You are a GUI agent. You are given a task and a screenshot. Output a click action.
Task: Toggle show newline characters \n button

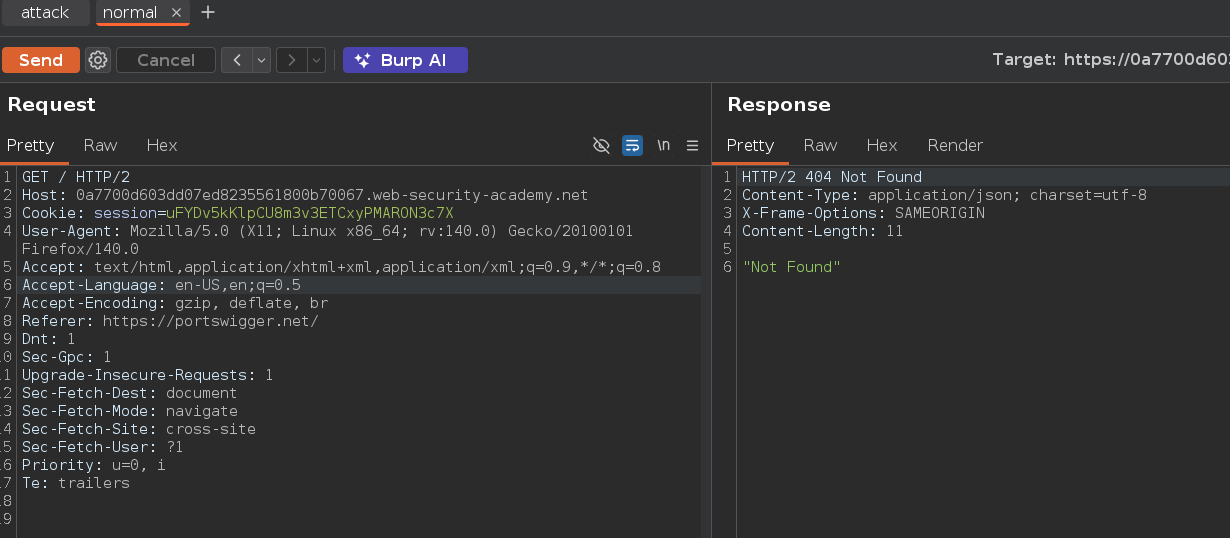click(x=663, y=145)
